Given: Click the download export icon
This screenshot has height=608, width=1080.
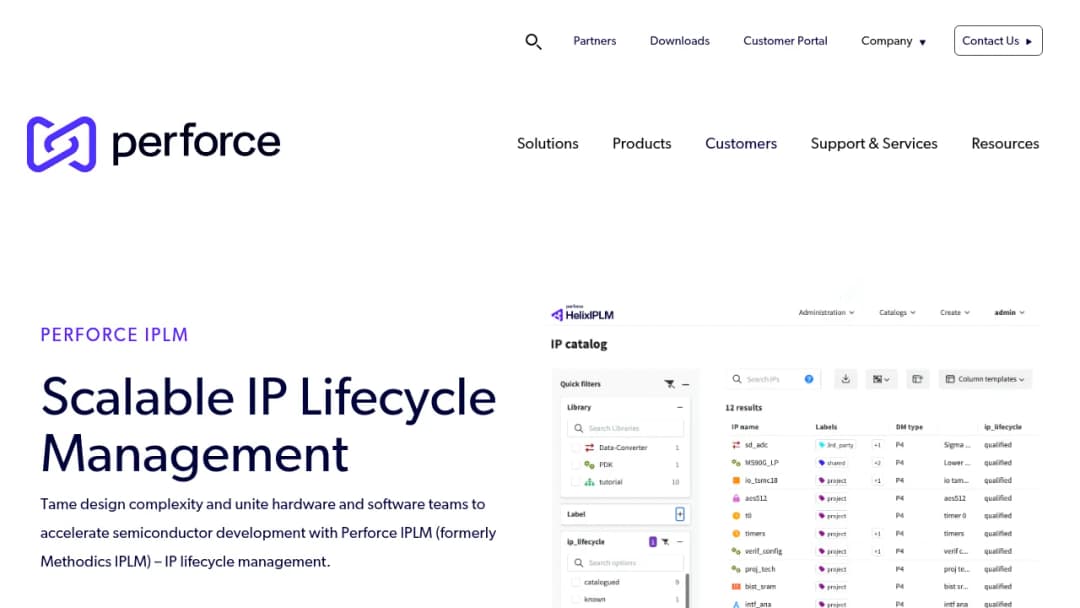Looking at the screenshot, I should point(846,379).
